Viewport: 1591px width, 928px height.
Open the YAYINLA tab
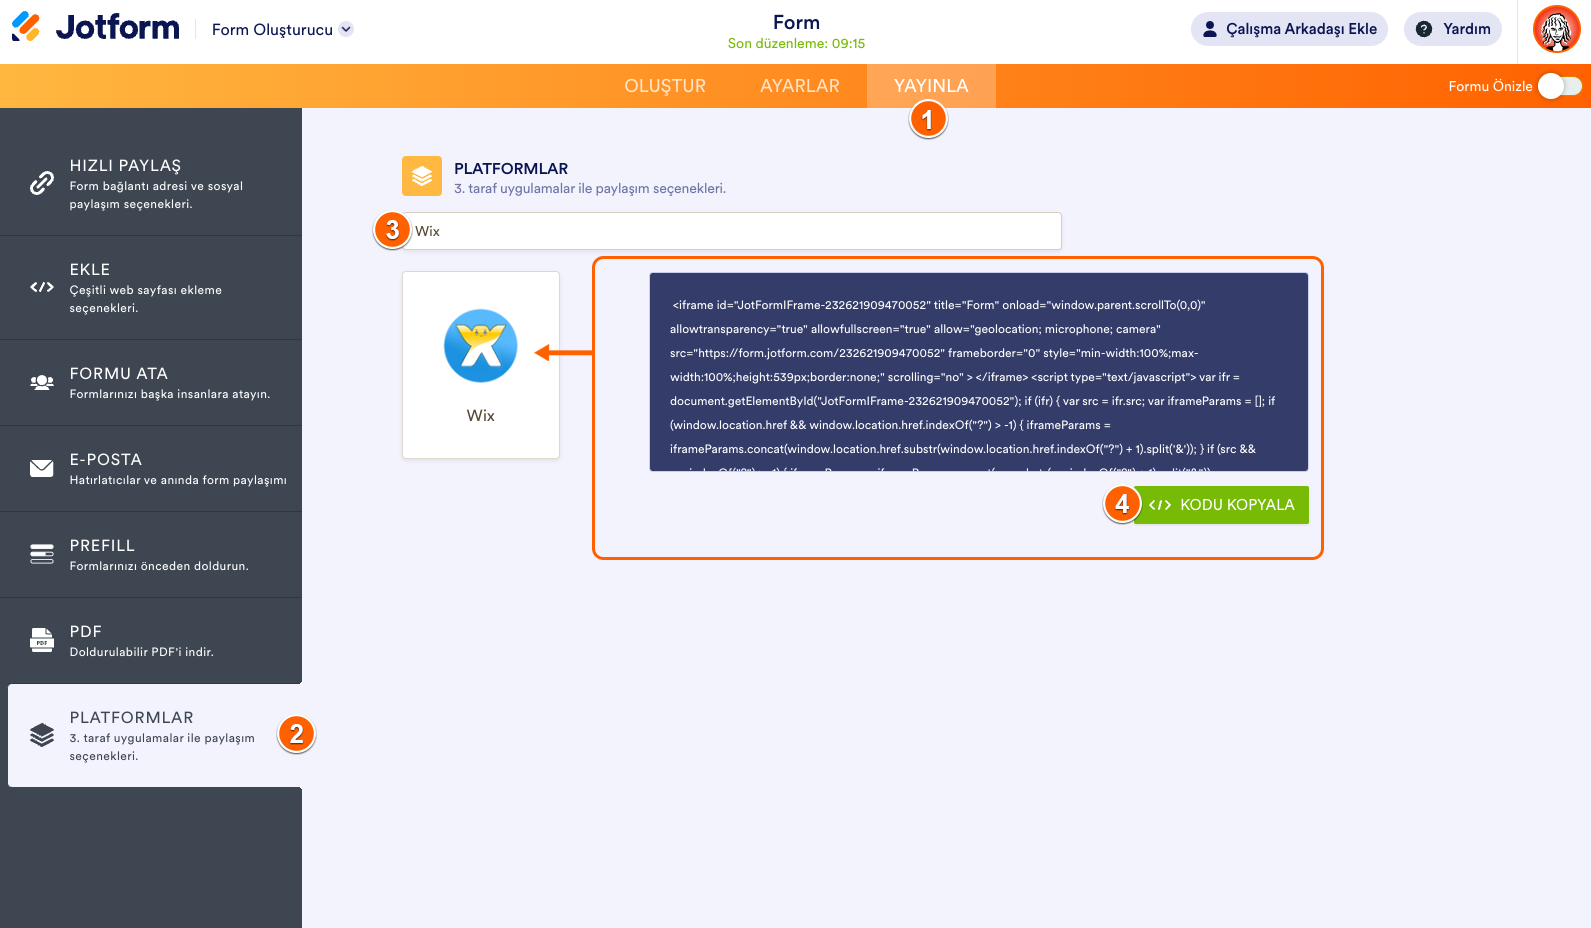[x=931, y=86]
